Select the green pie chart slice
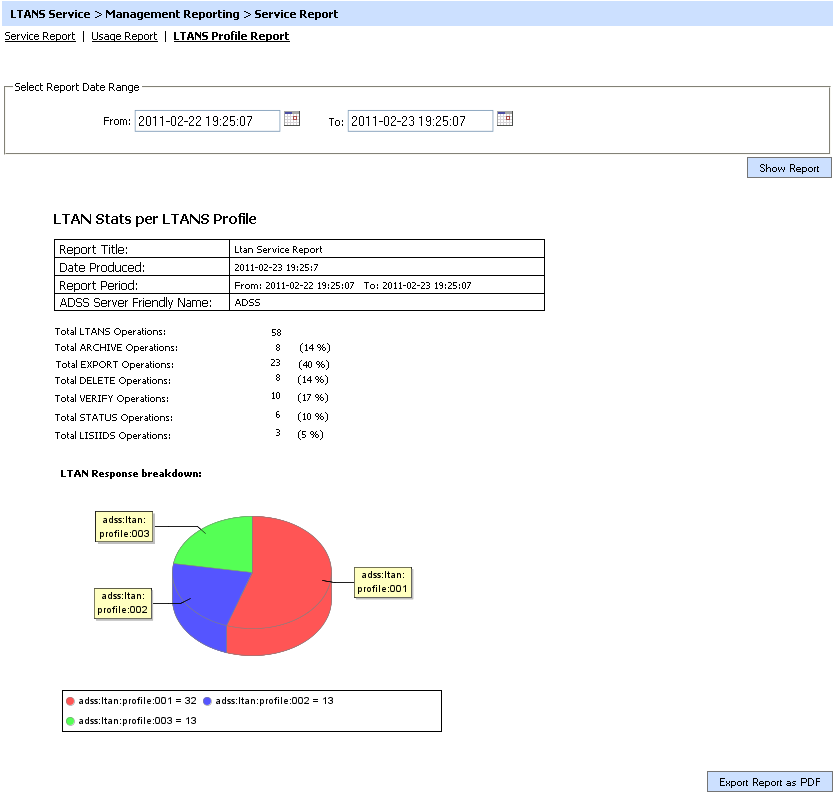836x802 pixels. click(x=215, y=540)
